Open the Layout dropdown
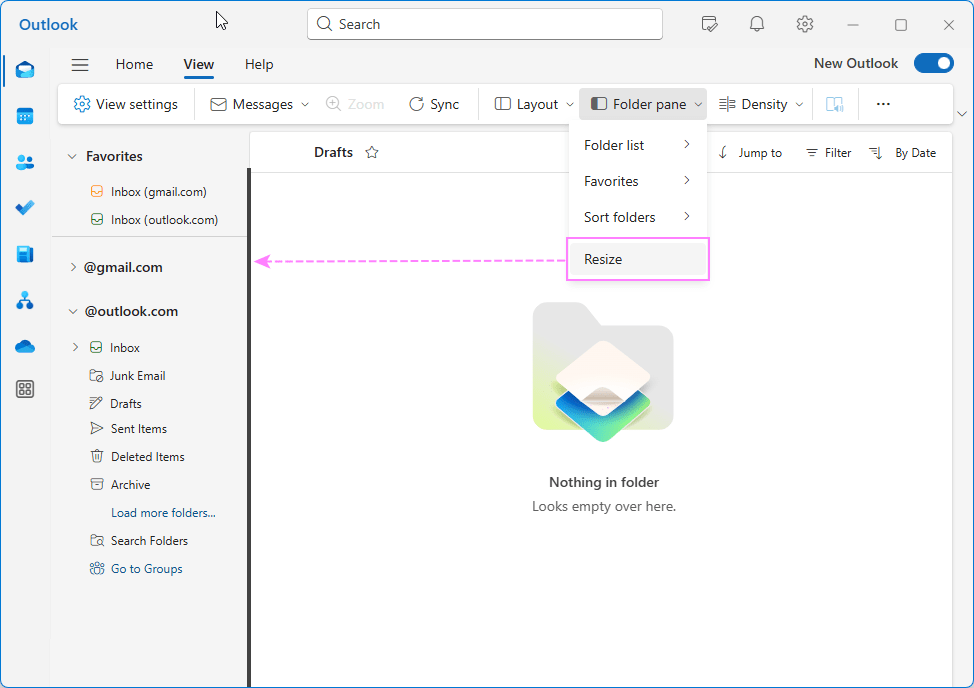974x688 pixels. click(534, 104)
